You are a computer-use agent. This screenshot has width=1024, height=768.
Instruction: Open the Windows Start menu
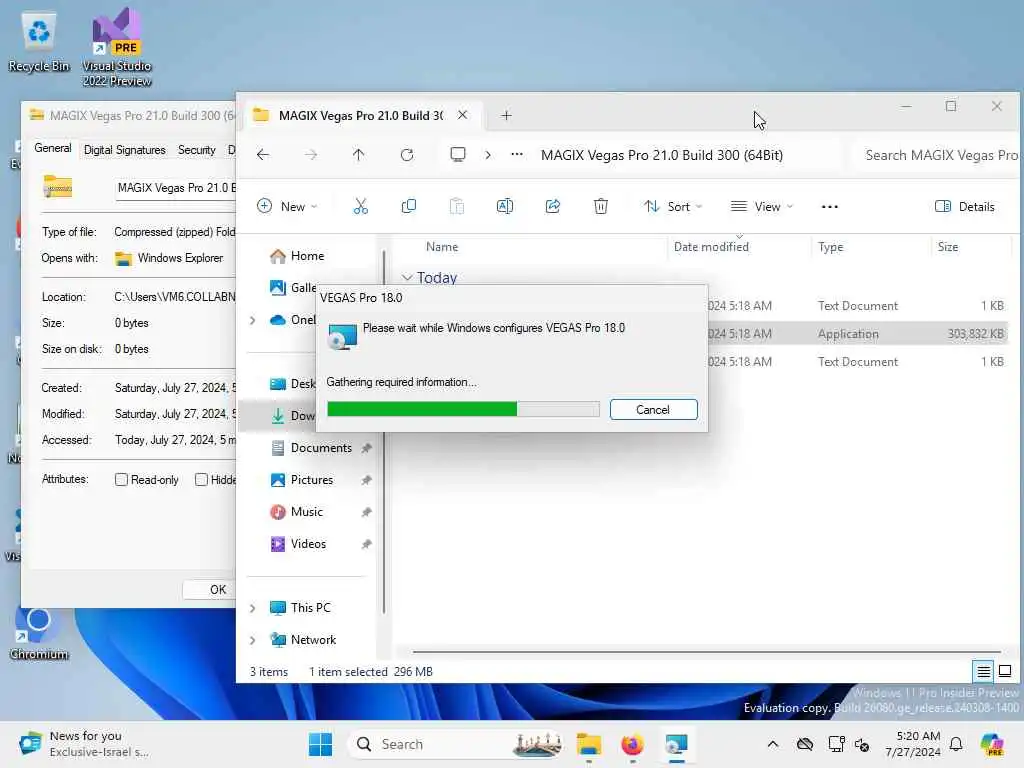pos(320,744)
